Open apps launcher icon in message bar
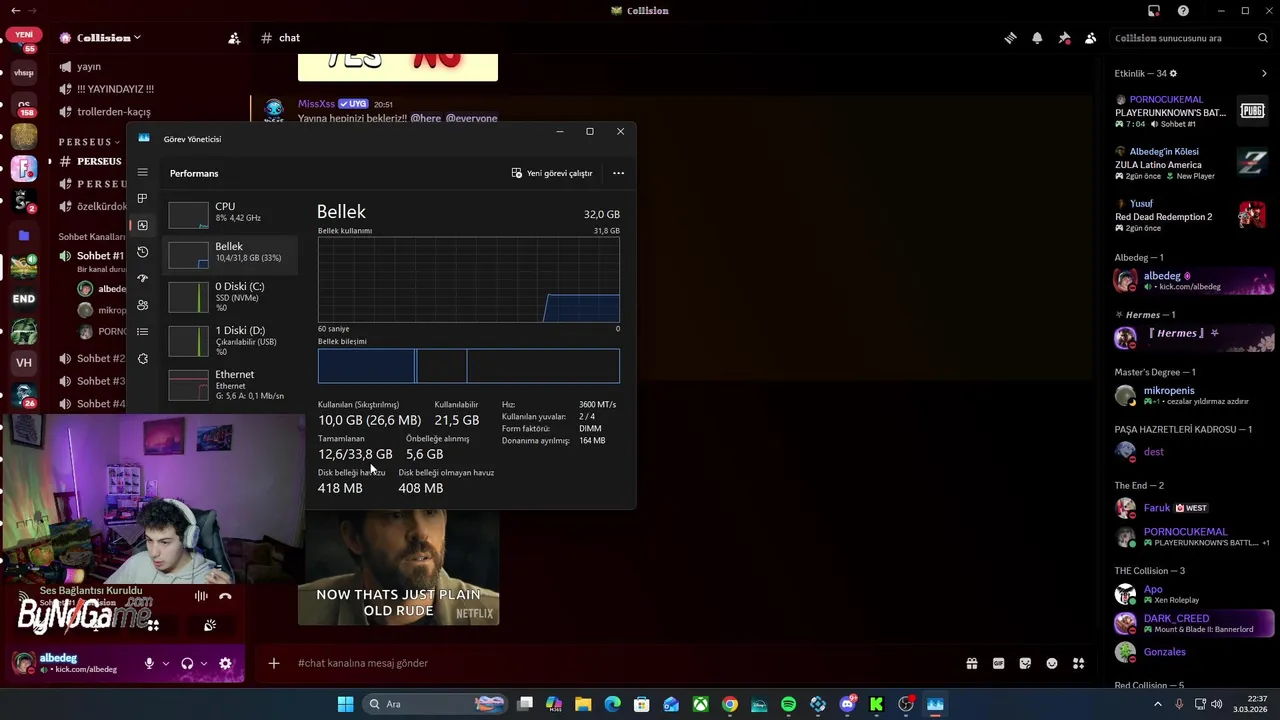This screenshot has height=720, width=1280. [x=1078, y=663]
